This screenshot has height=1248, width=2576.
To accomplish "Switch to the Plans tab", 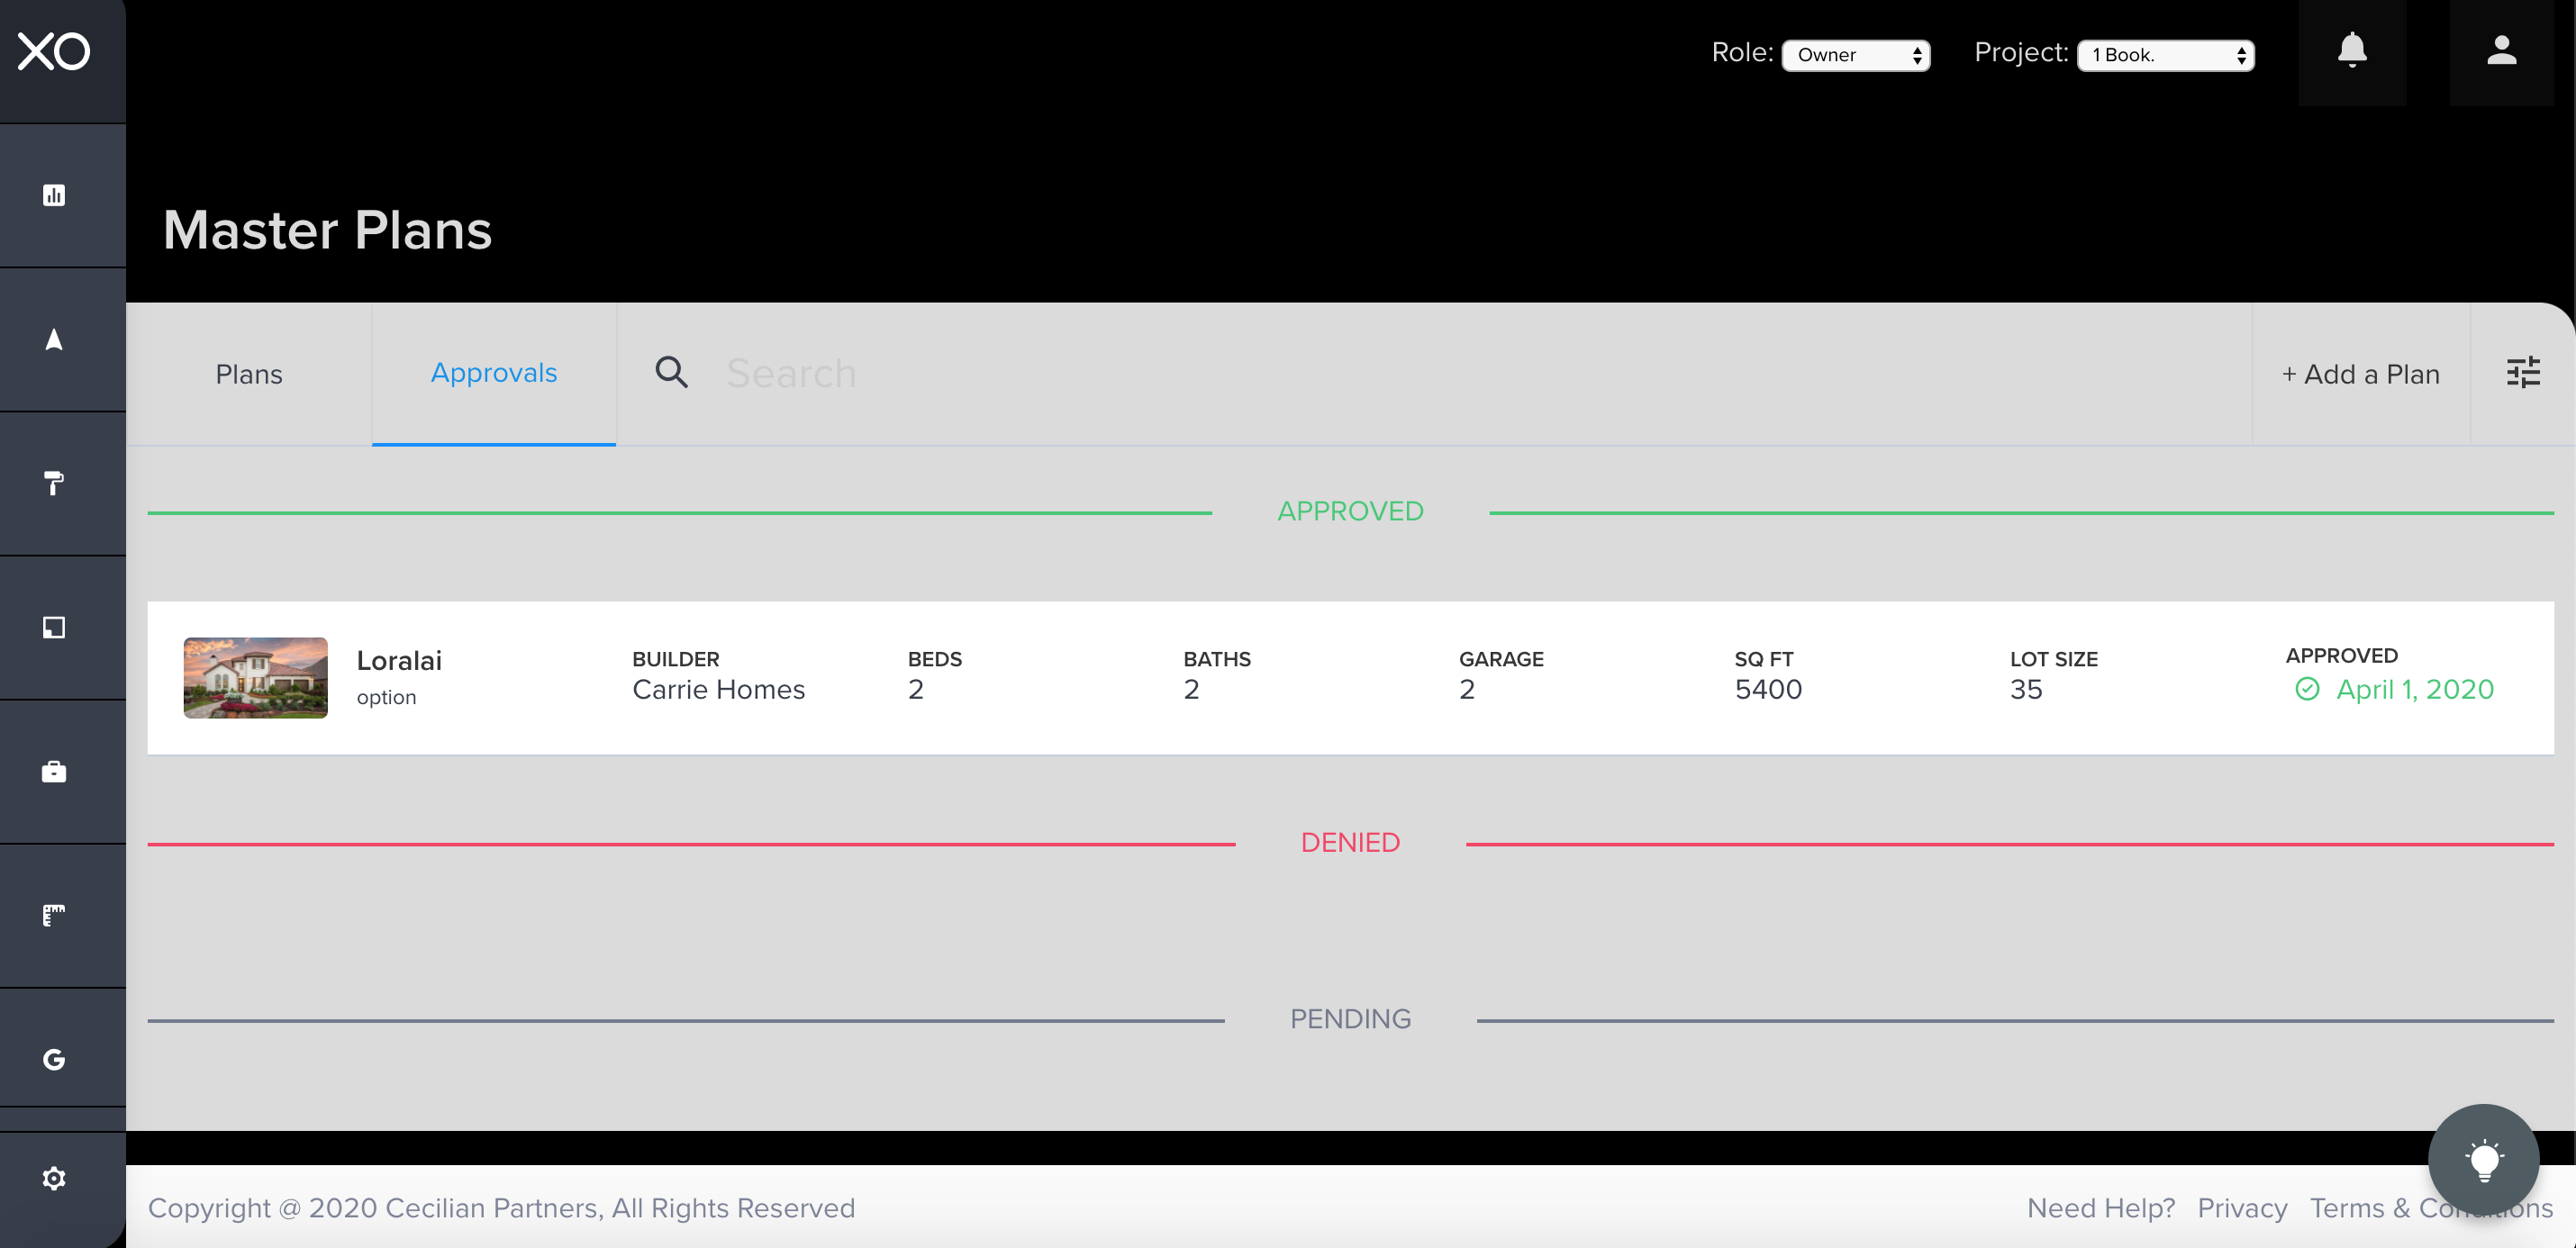I will click(249, 374).
